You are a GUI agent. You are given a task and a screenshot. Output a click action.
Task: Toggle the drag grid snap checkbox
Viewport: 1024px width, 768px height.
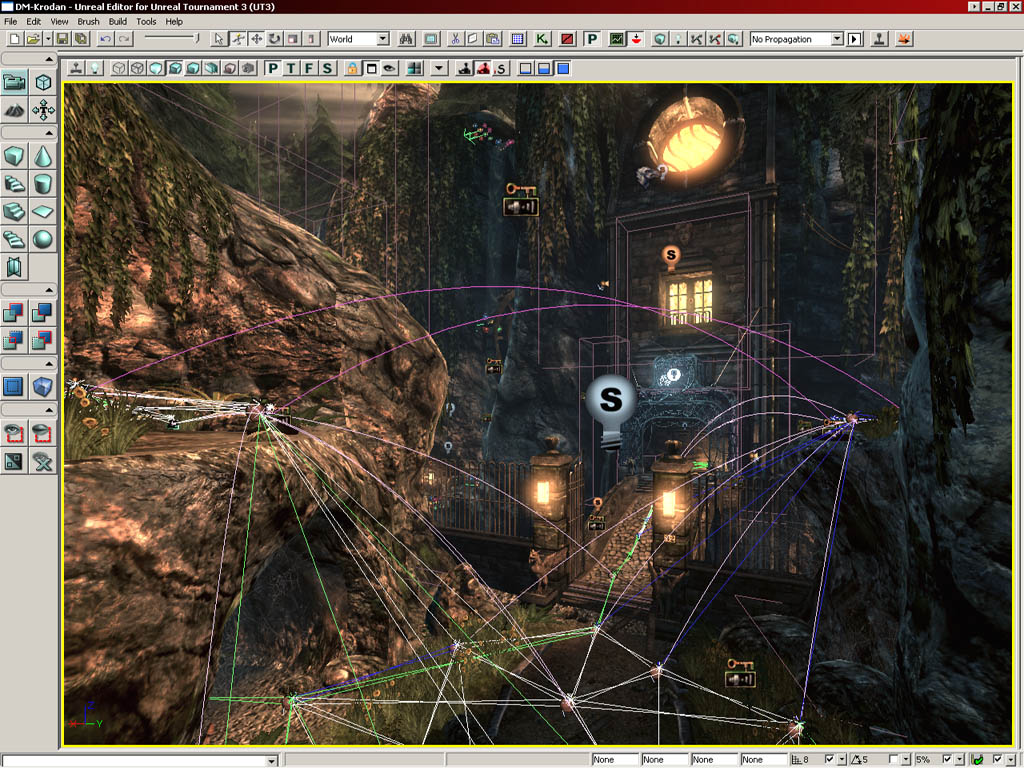828,760
